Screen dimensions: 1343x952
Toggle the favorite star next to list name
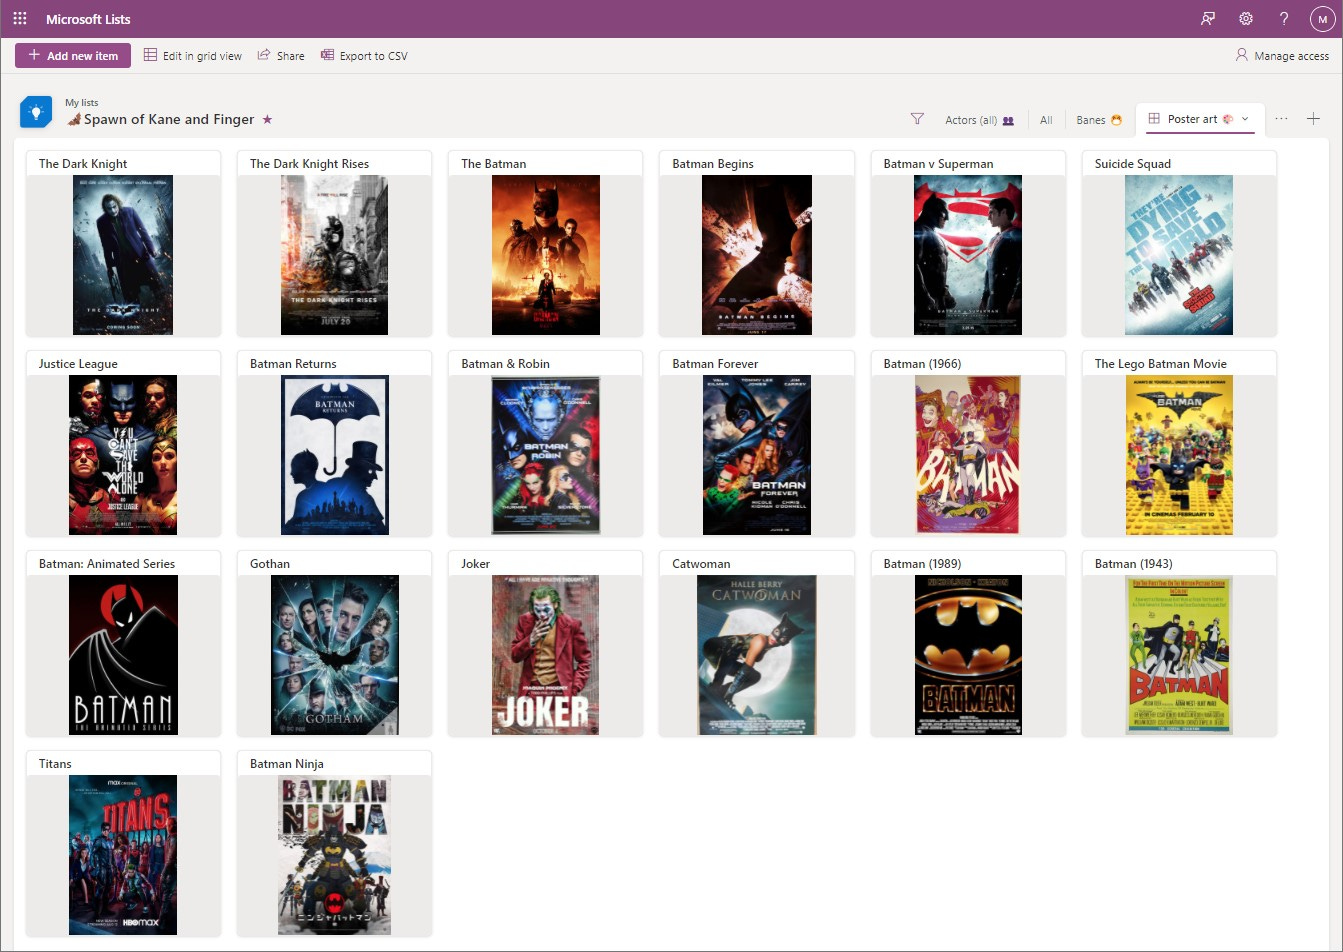tap(267, 119)
